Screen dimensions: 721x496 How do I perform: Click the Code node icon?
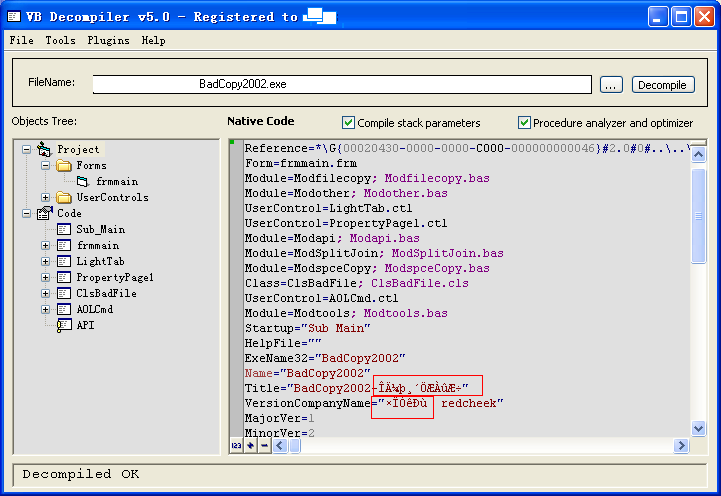tap(45, 213)
